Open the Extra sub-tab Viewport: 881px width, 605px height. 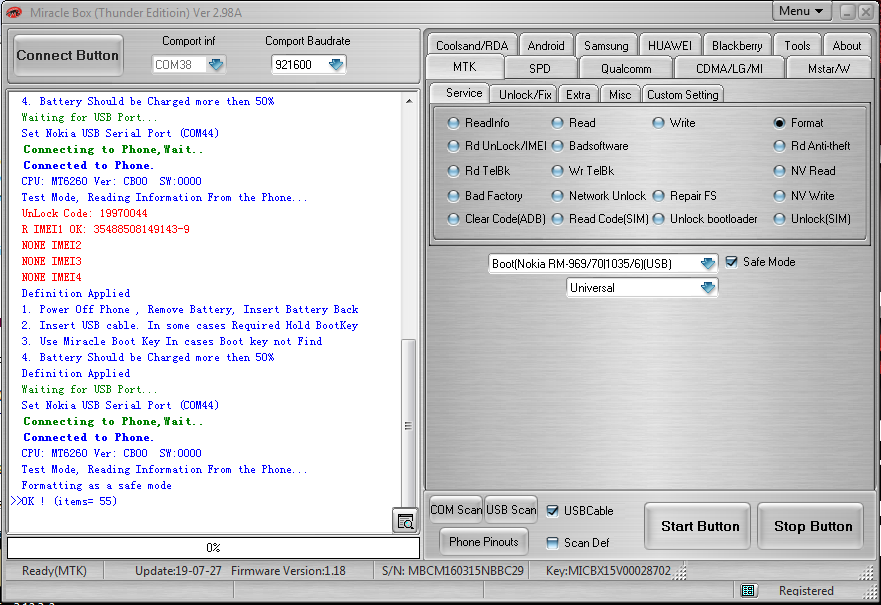[x=578, y=94]
